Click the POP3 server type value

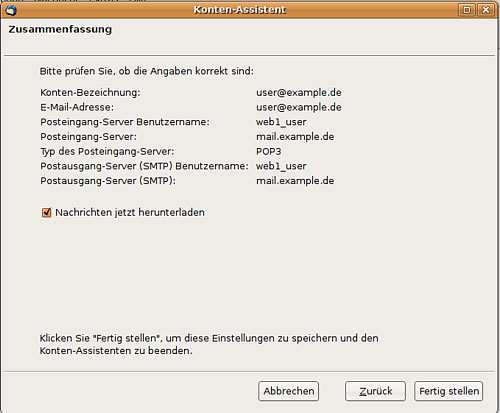pos(269,151)
